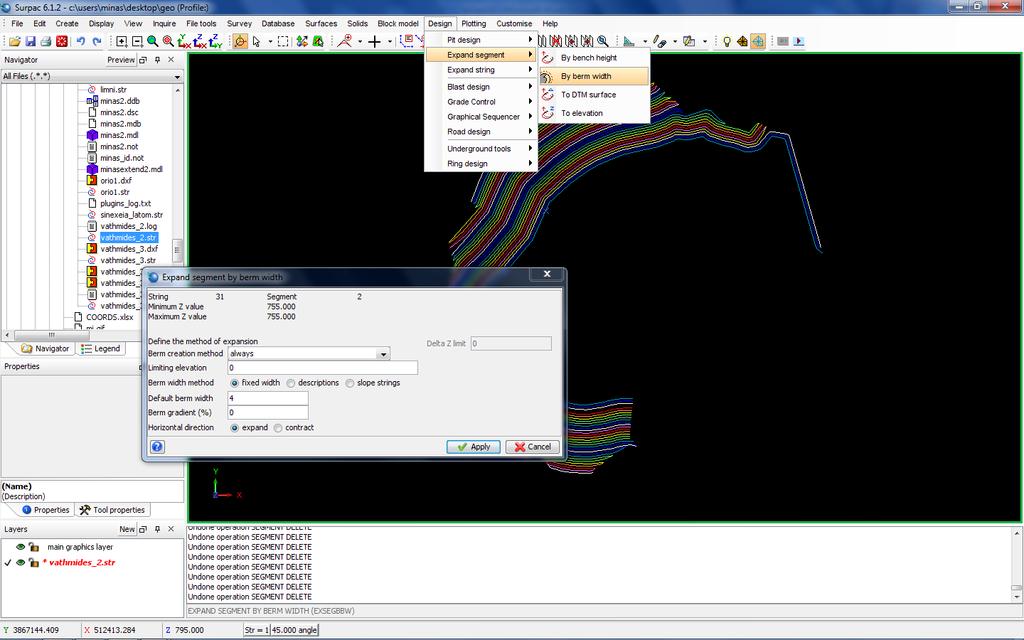Viewport: 1024px width, 640px height.
Task: Choose To DTM surface menu entry
Action: coord(594,95)
